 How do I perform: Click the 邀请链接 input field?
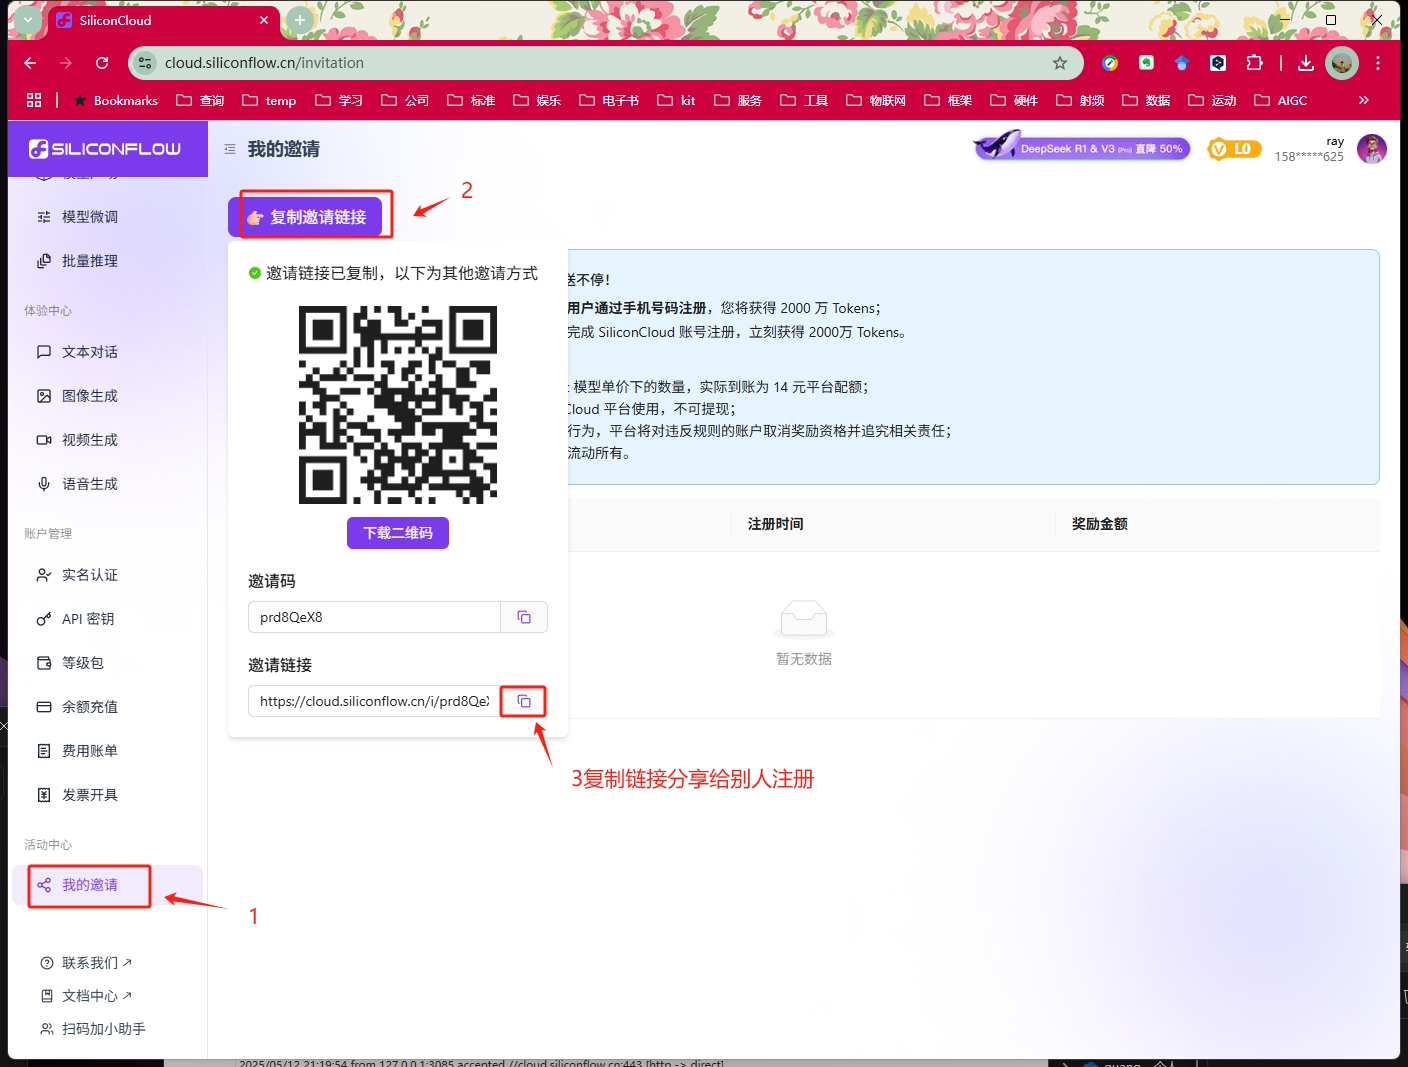[374, 701]
